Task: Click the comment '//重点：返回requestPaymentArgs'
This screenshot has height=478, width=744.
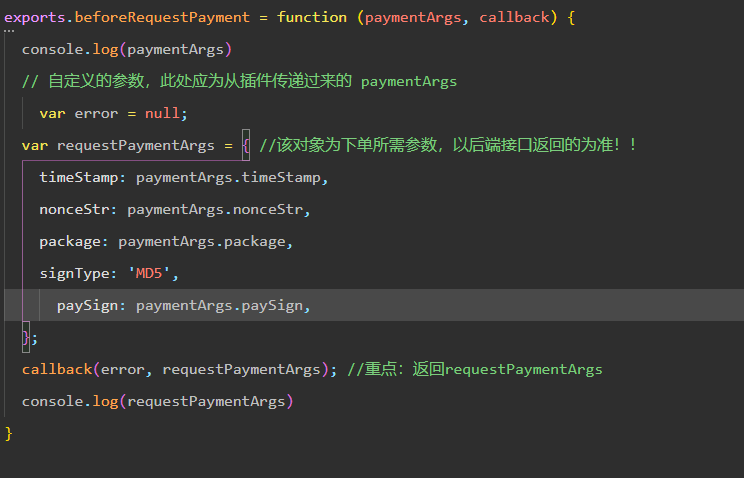Action: (474, 369)
